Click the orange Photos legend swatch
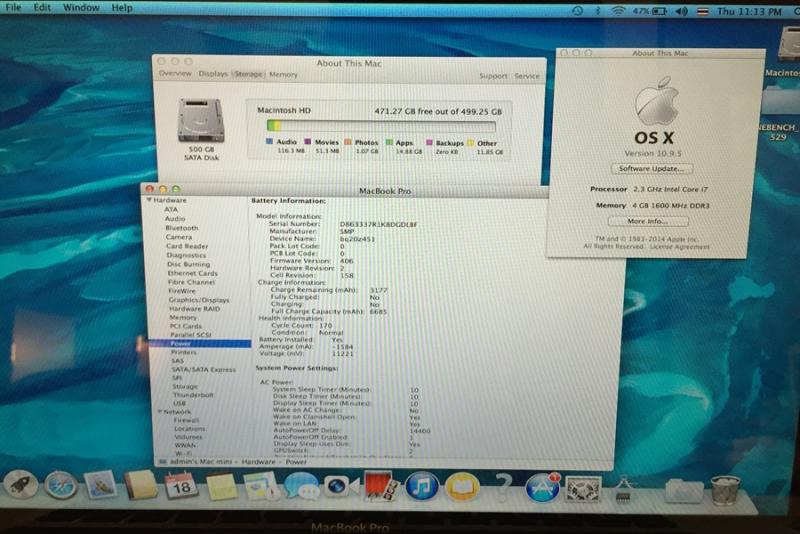This screenshot has height=534, width=800. pos(348,142)
